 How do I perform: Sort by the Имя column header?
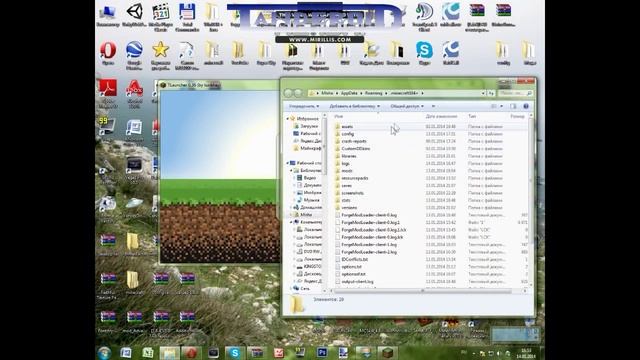point(338,116)
